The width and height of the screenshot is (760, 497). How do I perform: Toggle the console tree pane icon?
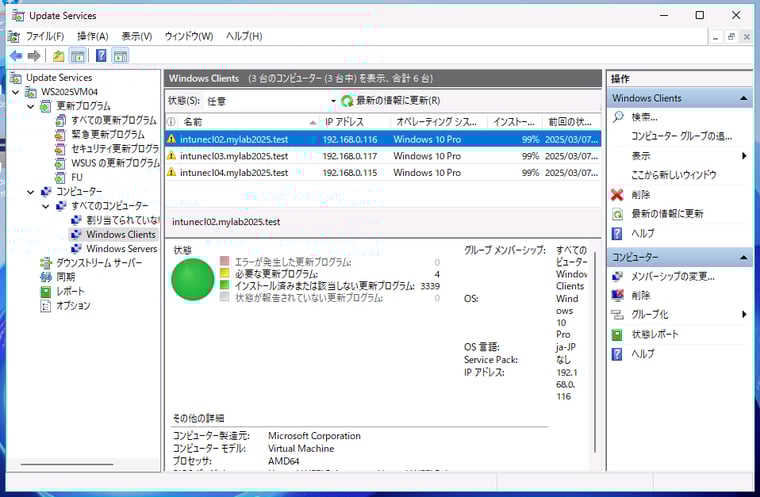[x=78, y=56]
